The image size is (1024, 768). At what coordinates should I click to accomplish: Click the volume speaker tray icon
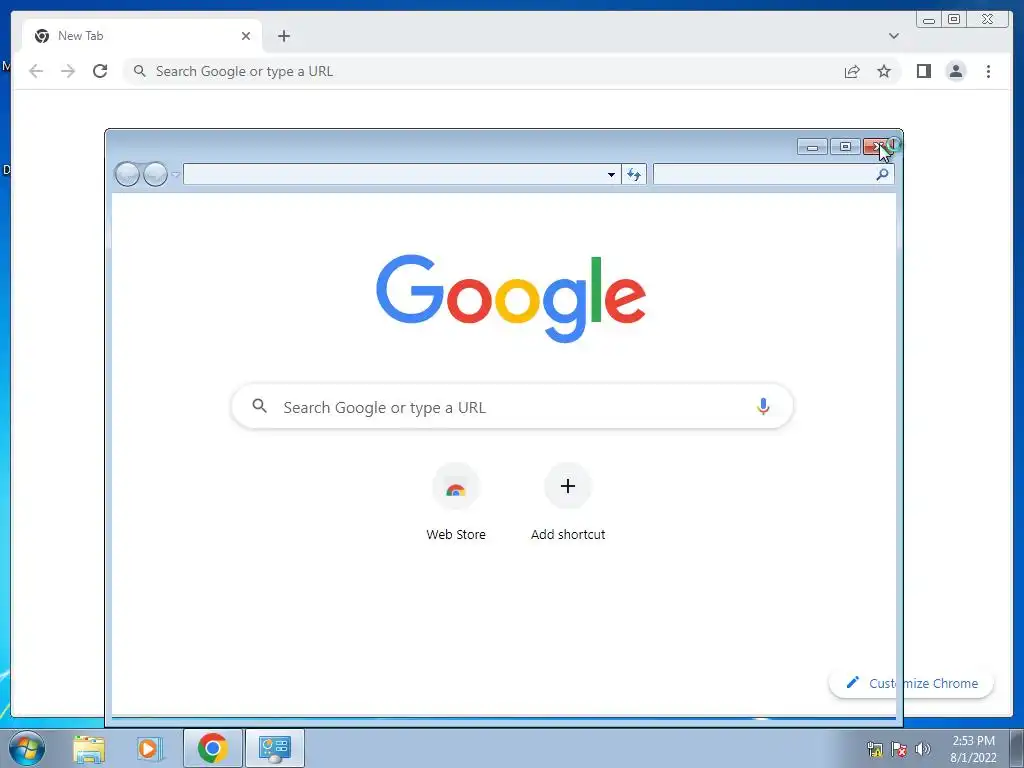922,749
